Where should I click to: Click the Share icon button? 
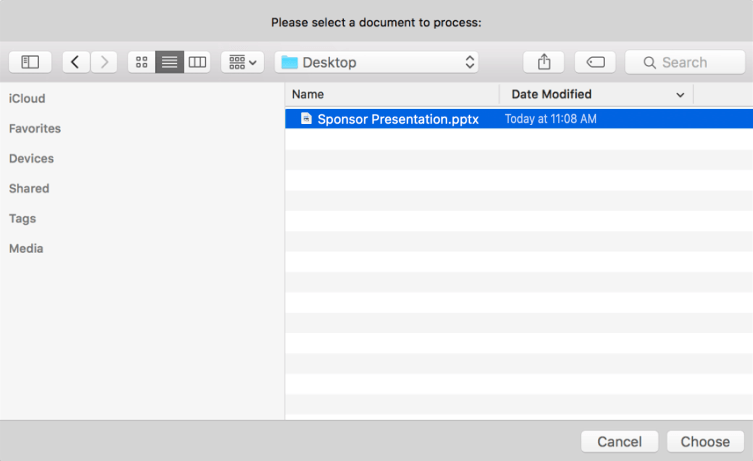point(544,62)
